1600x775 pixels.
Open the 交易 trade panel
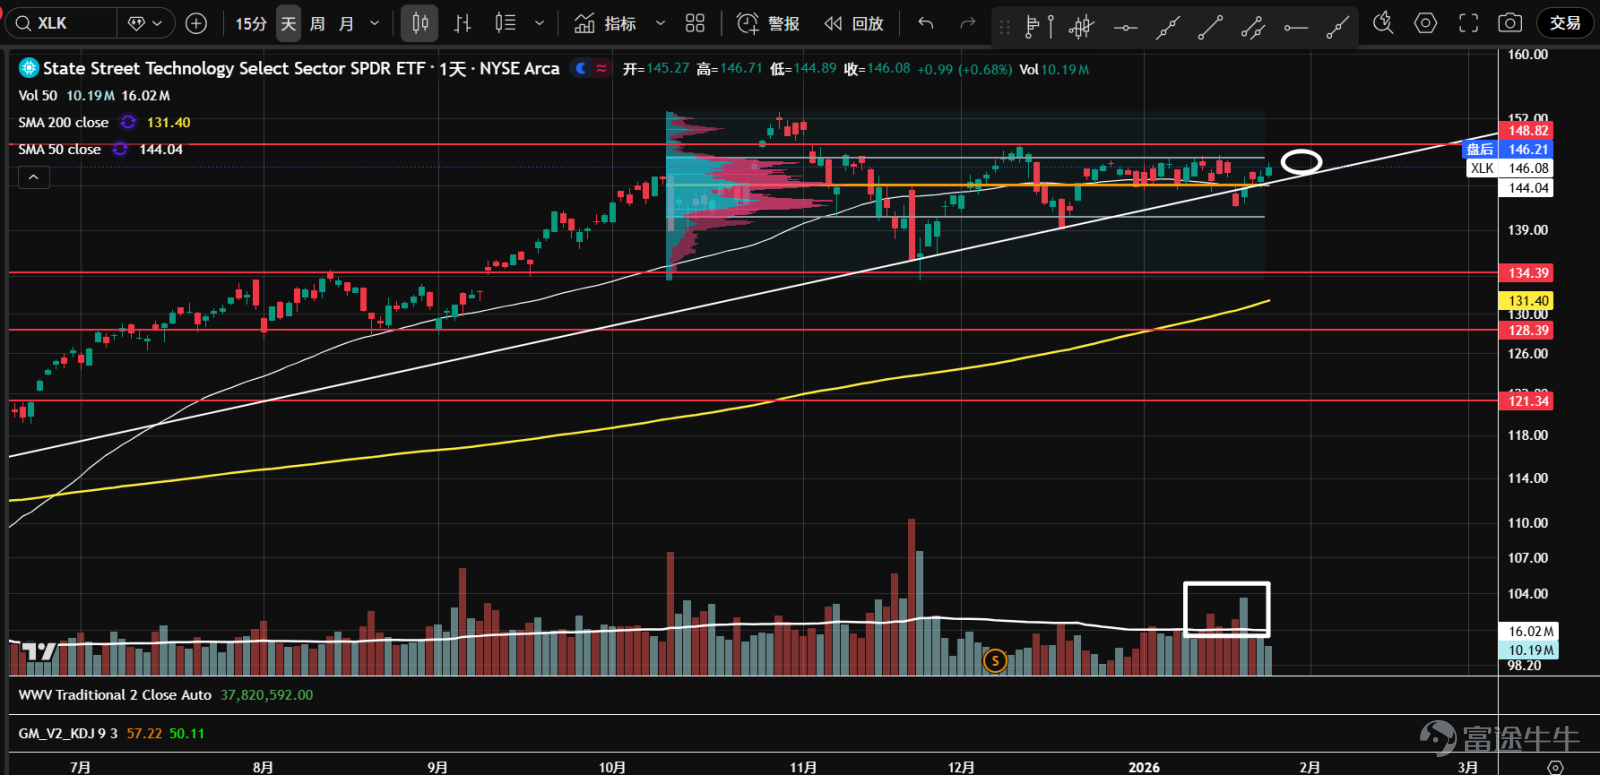click(x=1566, y=23)
